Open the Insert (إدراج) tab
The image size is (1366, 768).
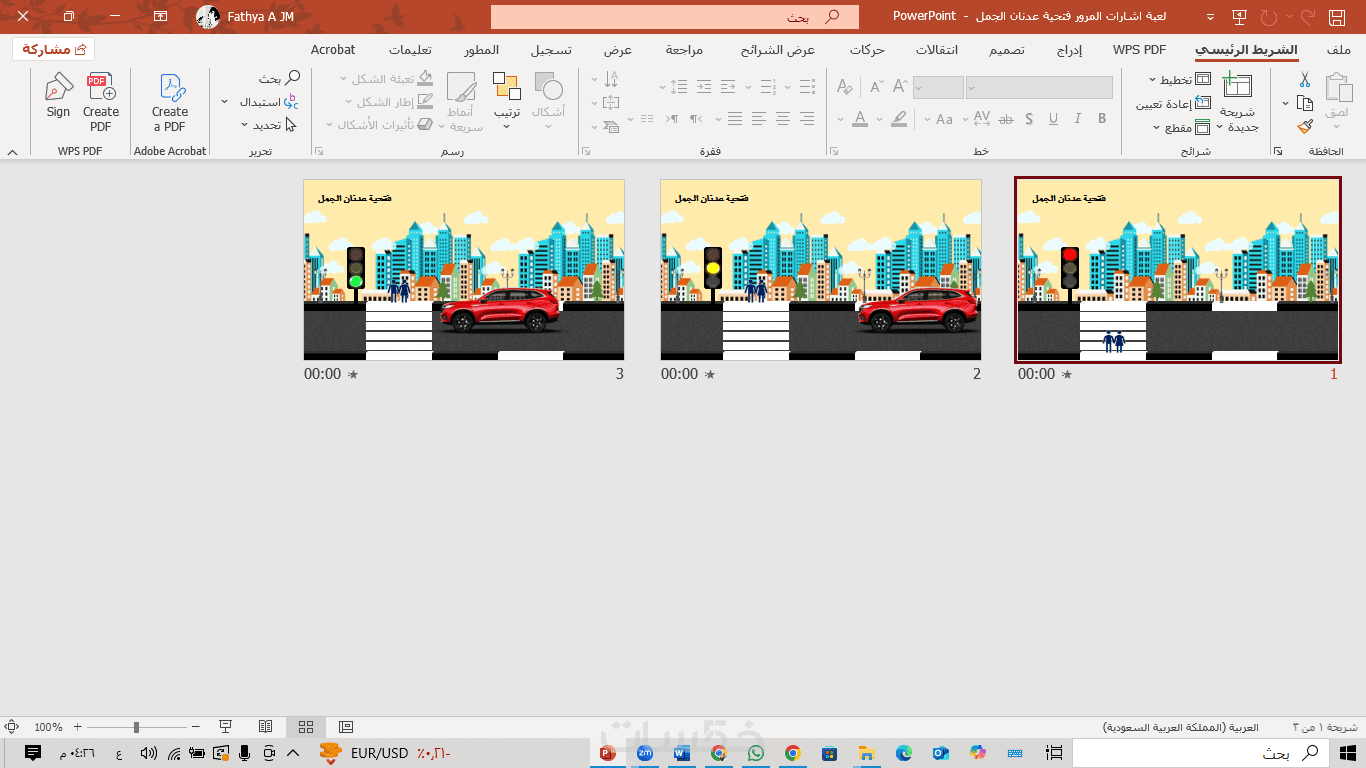(1069, 50)
